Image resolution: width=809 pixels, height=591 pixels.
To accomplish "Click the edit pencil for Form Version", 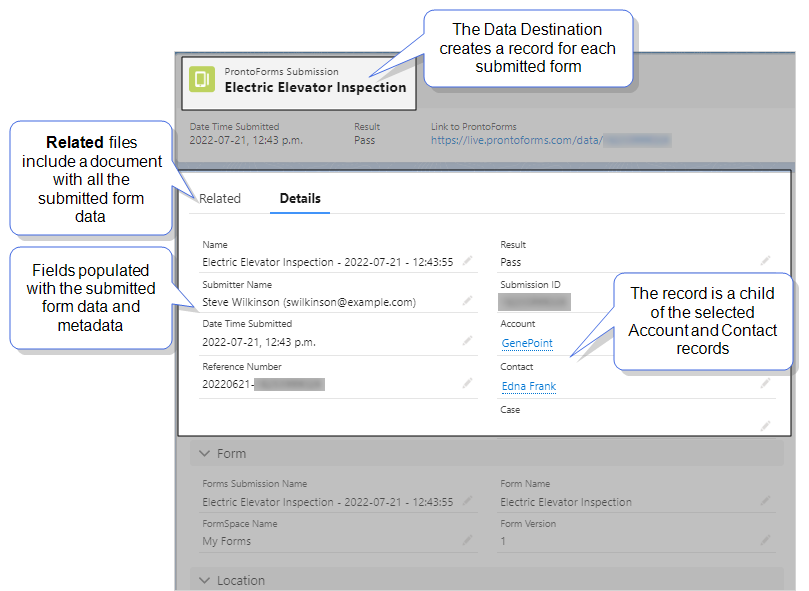I will click(x=765, y=540).
